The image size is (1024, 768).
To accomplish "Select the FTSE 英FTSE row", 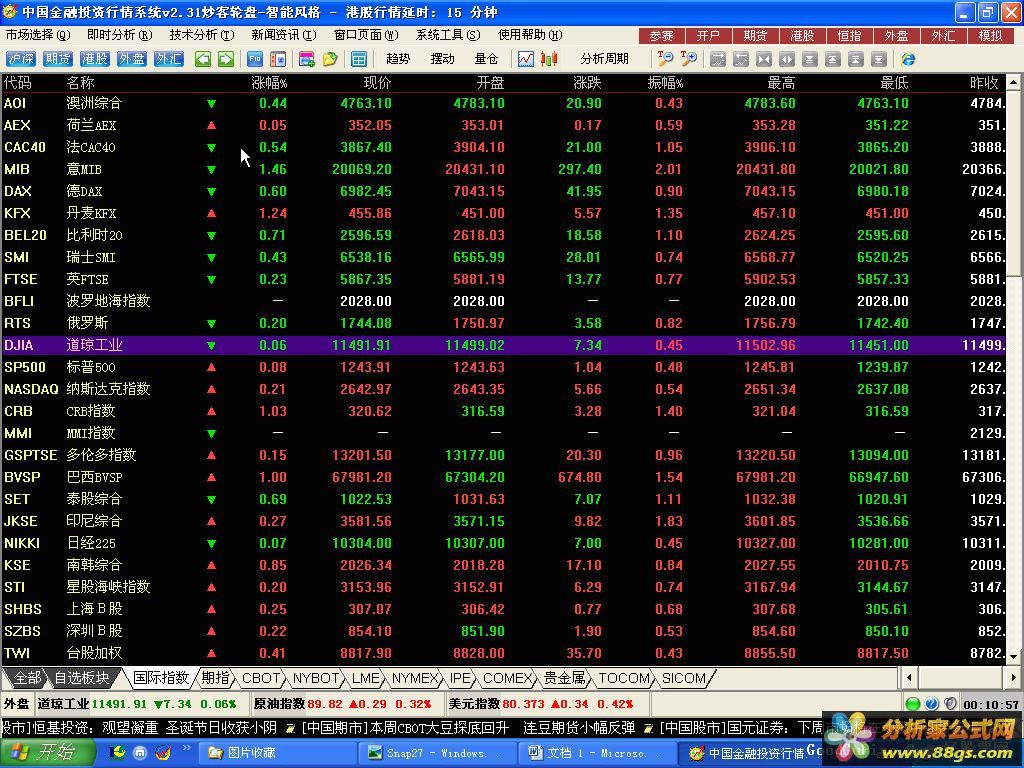I will point(503,280).
